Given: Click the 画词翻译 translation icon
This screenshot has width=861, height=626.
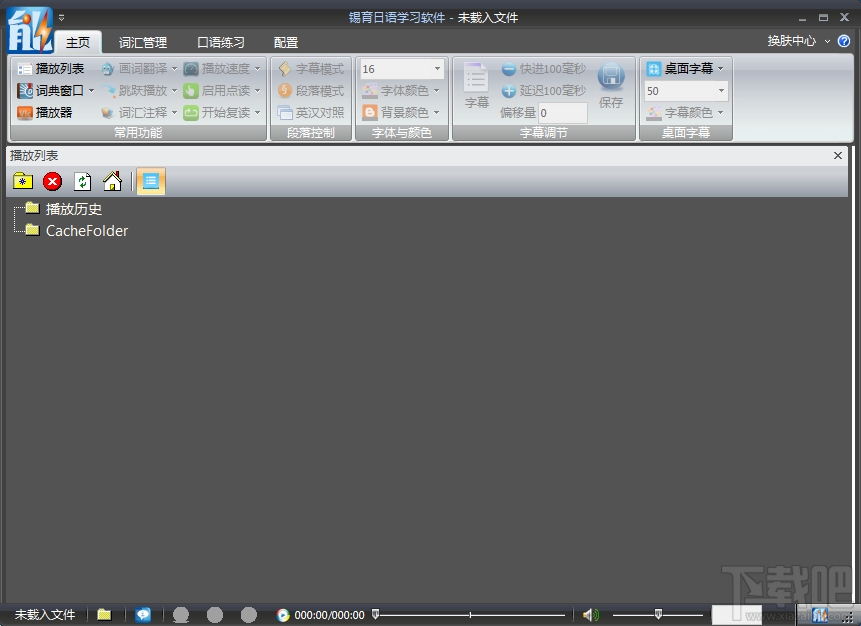Looking at the screenshot, I should pyautogui.click(x=108, y=69).
